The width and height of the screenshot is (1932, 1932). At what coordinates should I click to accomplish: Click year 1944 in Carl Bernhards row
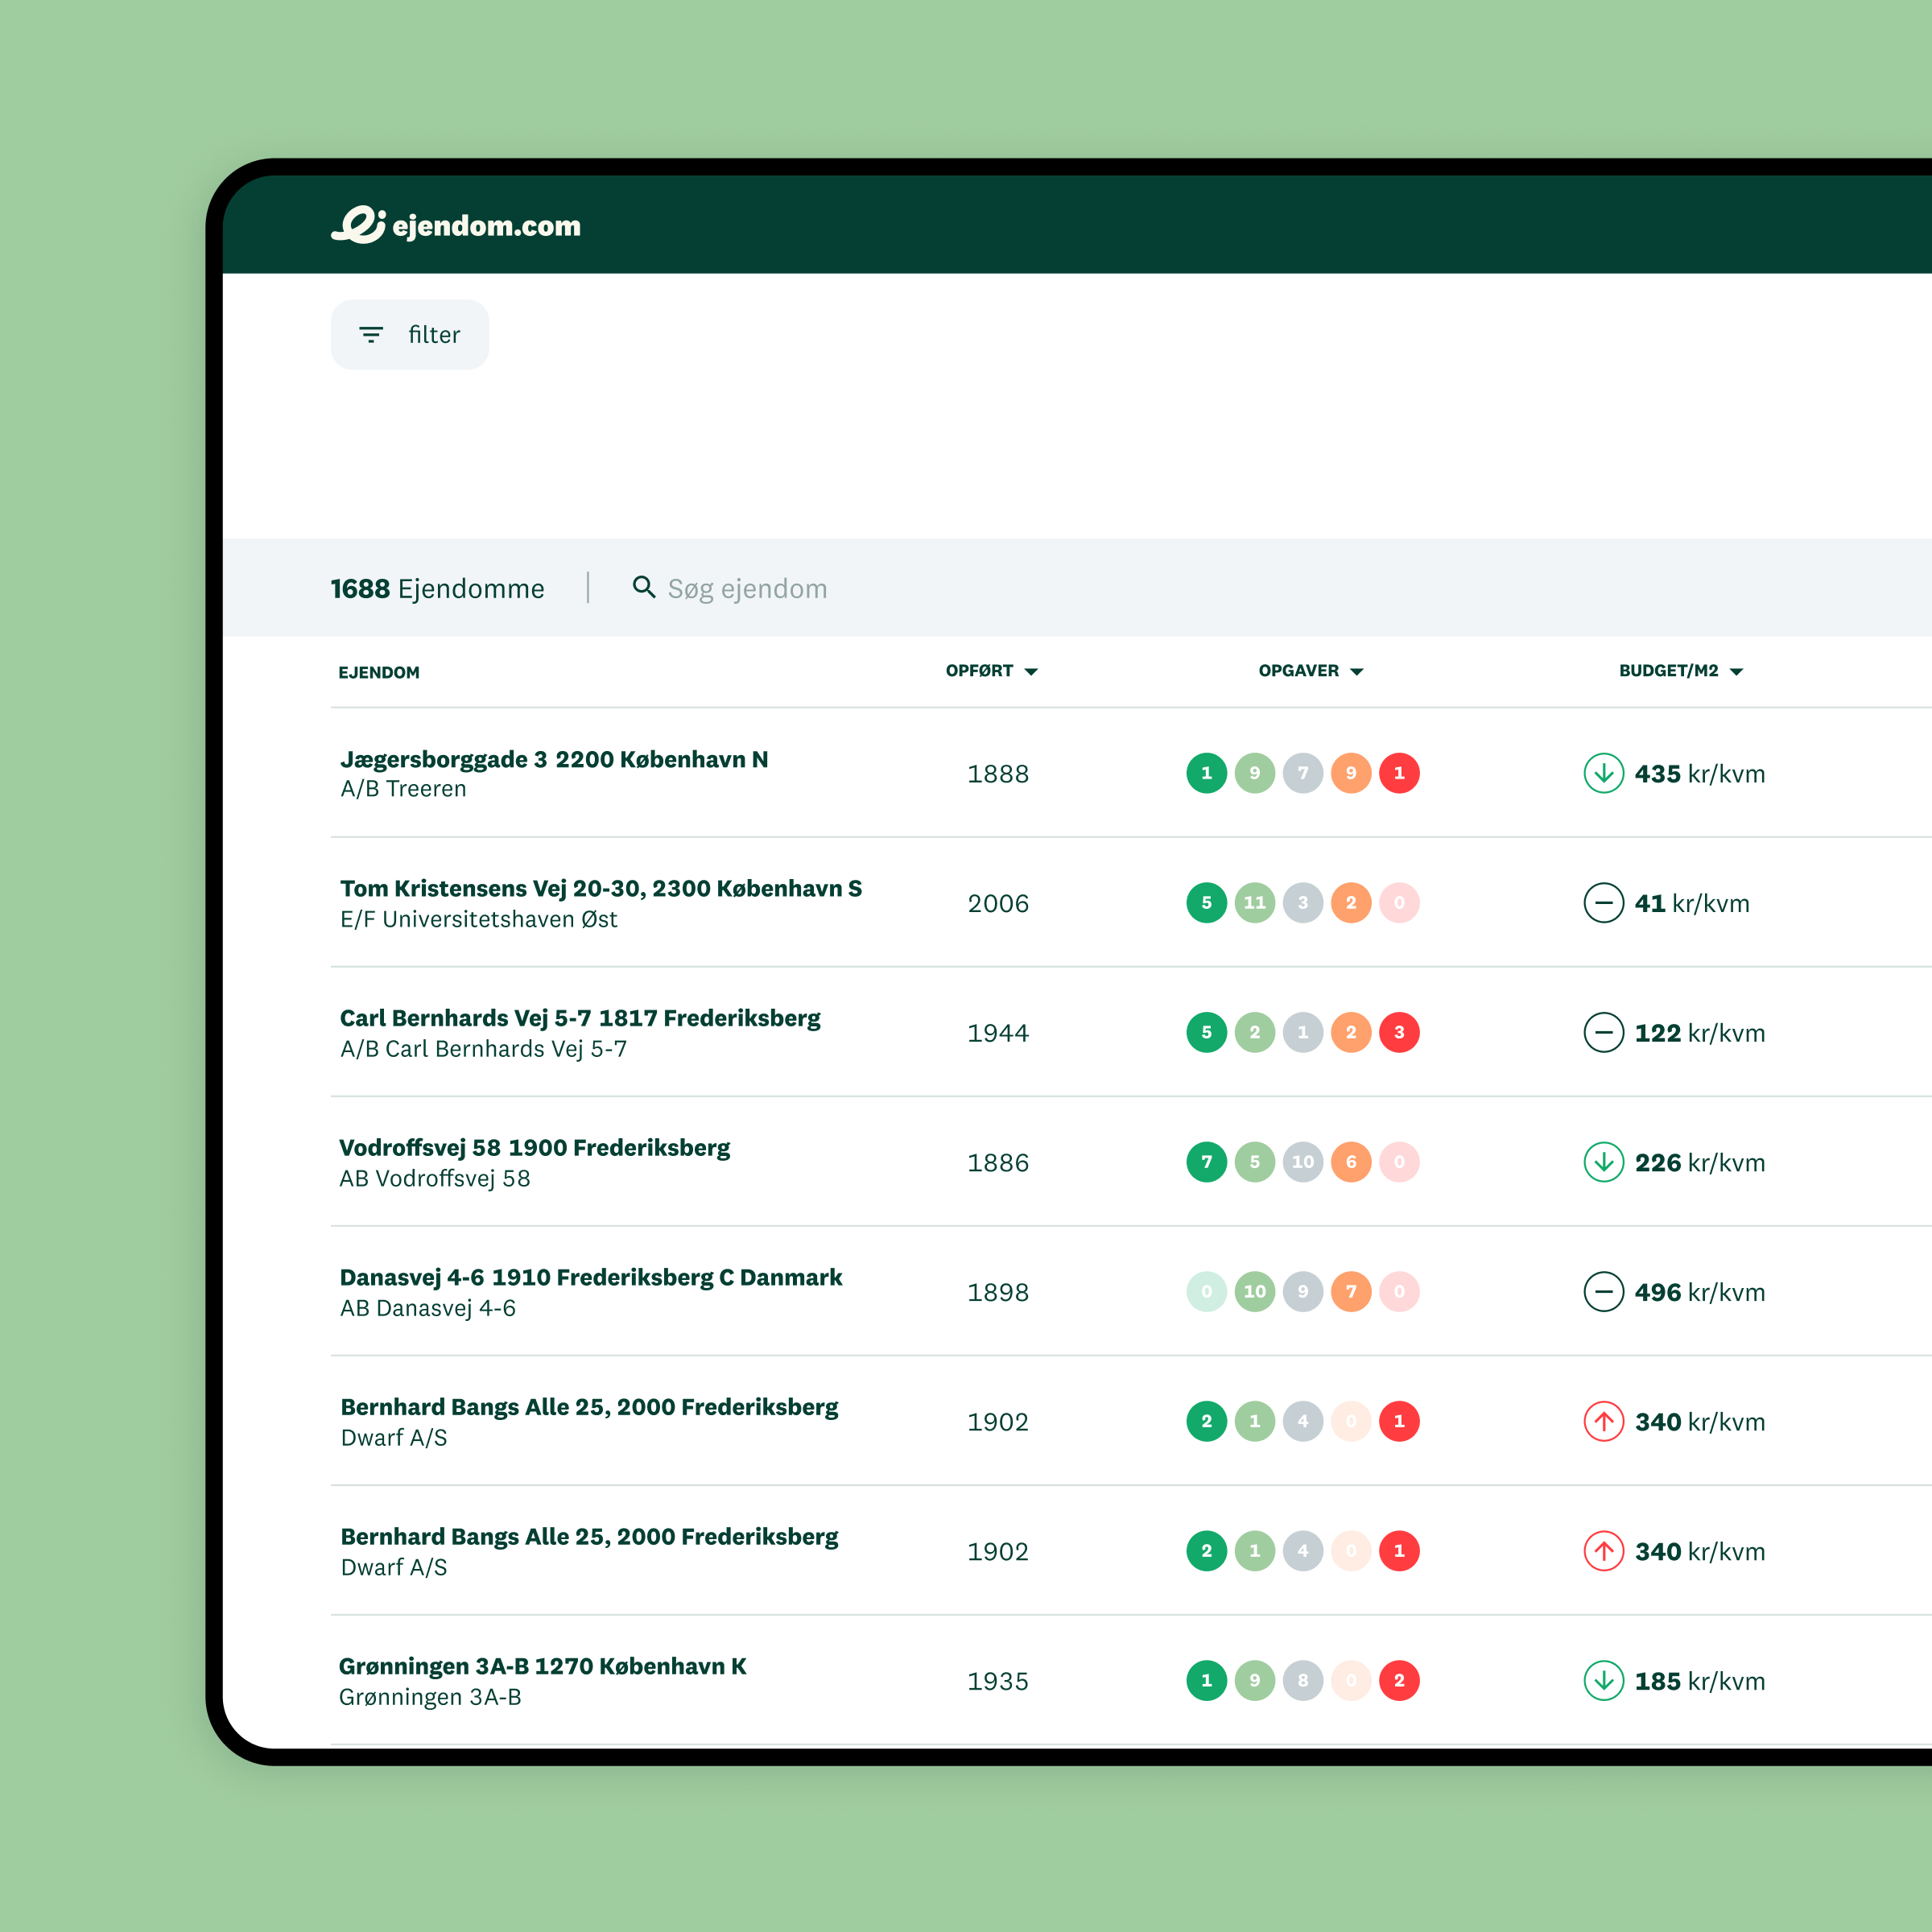click(998, 1033)
